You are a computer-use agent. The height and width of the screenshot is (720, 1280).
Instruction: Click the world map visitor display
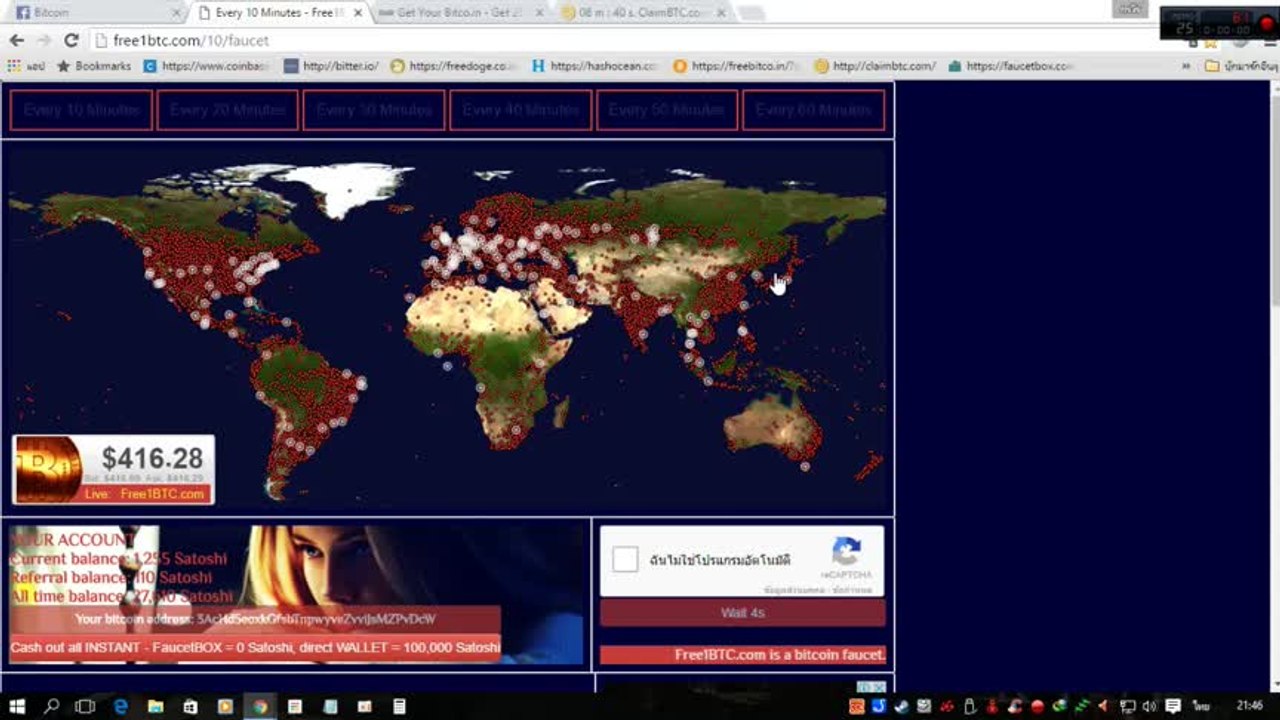click(447, 328)
